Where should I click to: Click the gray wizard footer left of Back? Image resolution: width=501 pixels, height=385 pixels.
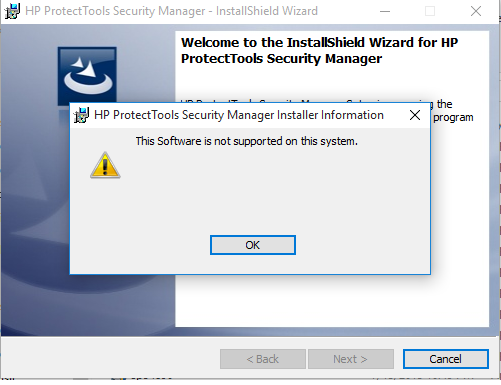coord(110,359)
